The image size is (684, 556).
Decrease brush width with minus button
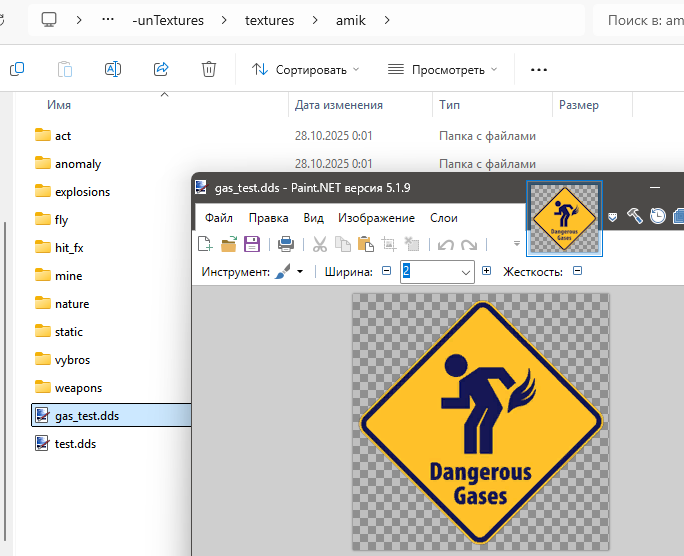tap(386, 271)
